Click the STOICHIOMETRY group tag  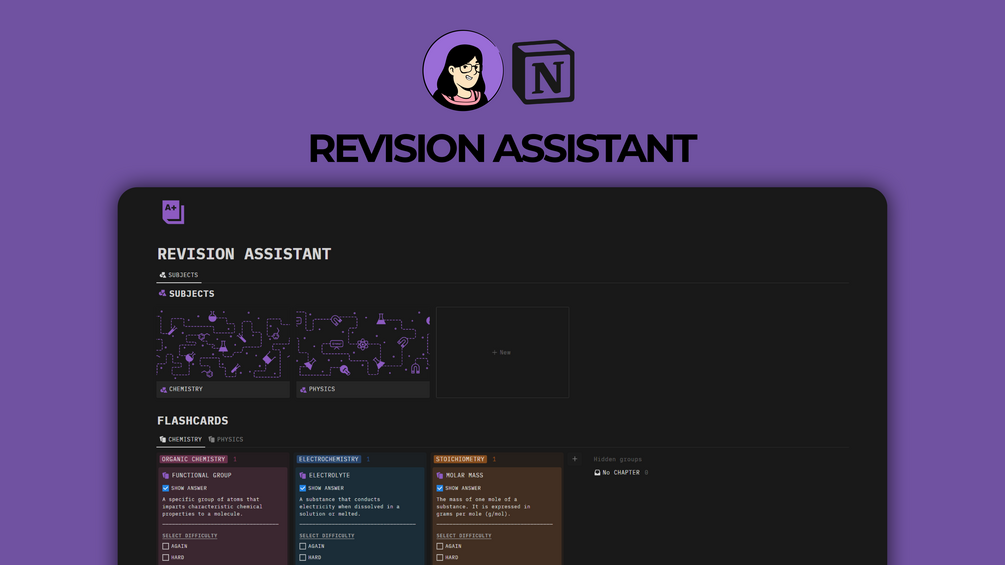(460, 459)
